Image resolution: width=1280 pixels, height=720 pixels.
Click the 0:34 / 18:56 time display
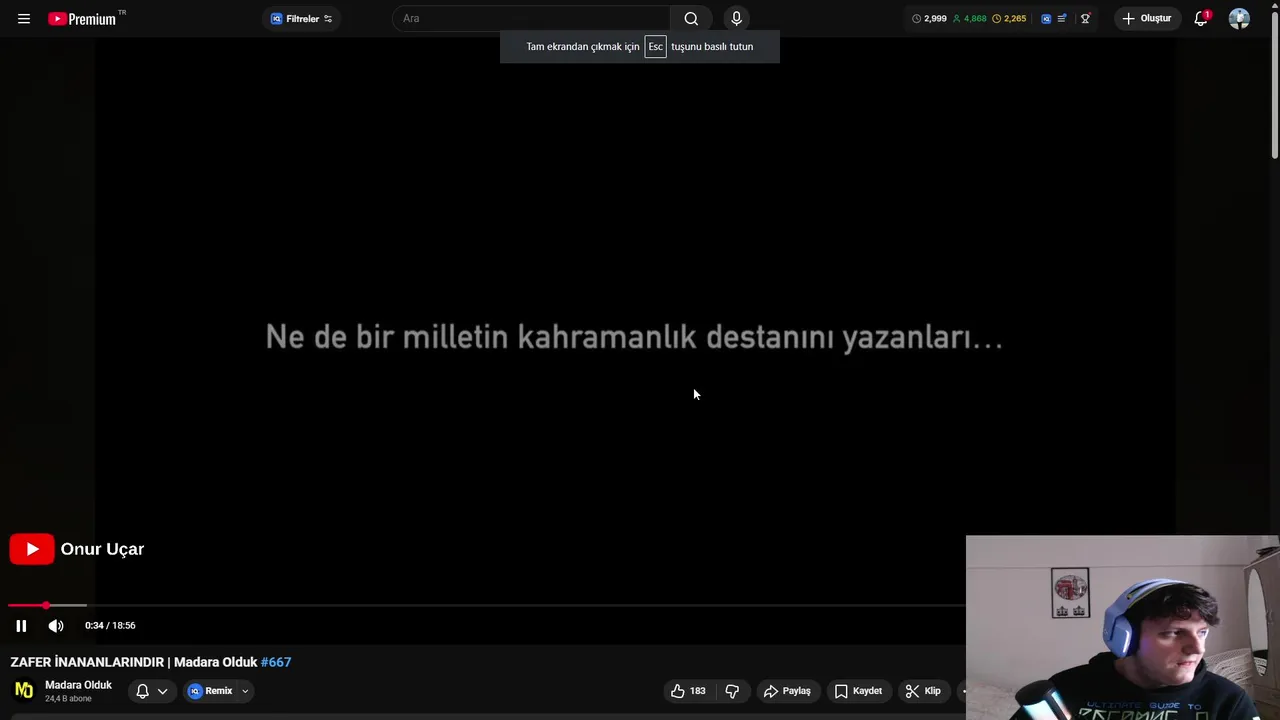click(110, 626)
